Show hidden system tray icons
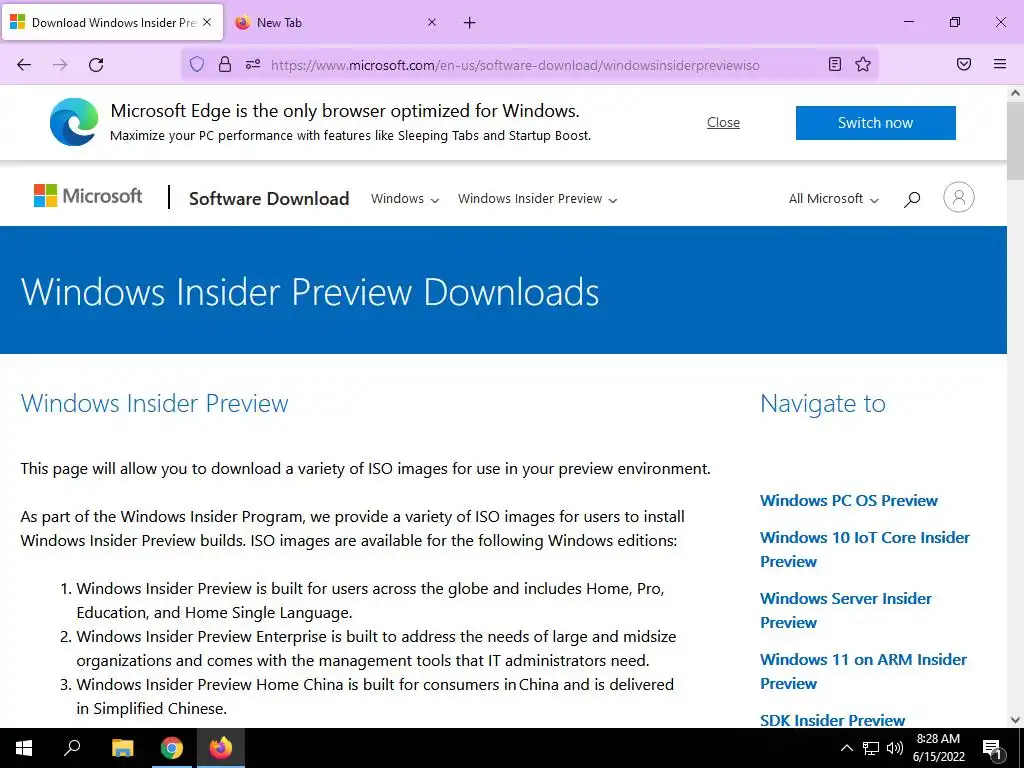 pyautogui.click(x=846, y=748)
